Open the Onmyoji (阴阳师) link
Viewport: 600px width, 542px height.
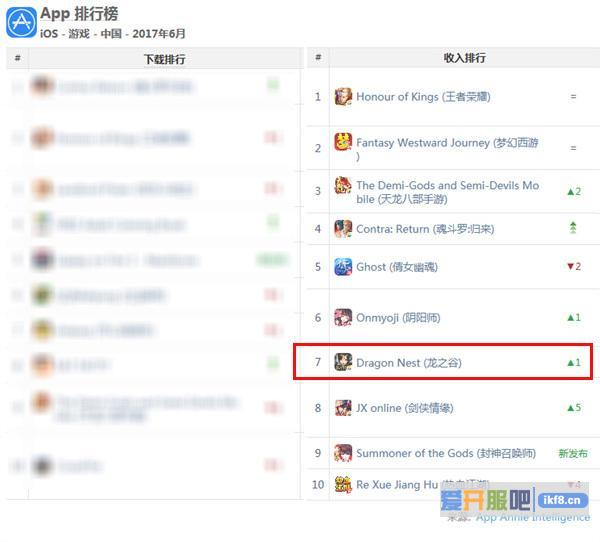click(x=398, y=318)
